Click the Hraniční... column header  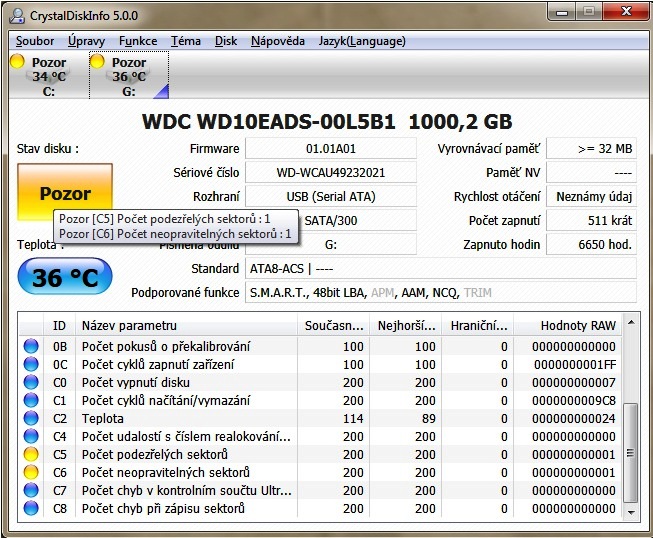[x=478, y=326]
